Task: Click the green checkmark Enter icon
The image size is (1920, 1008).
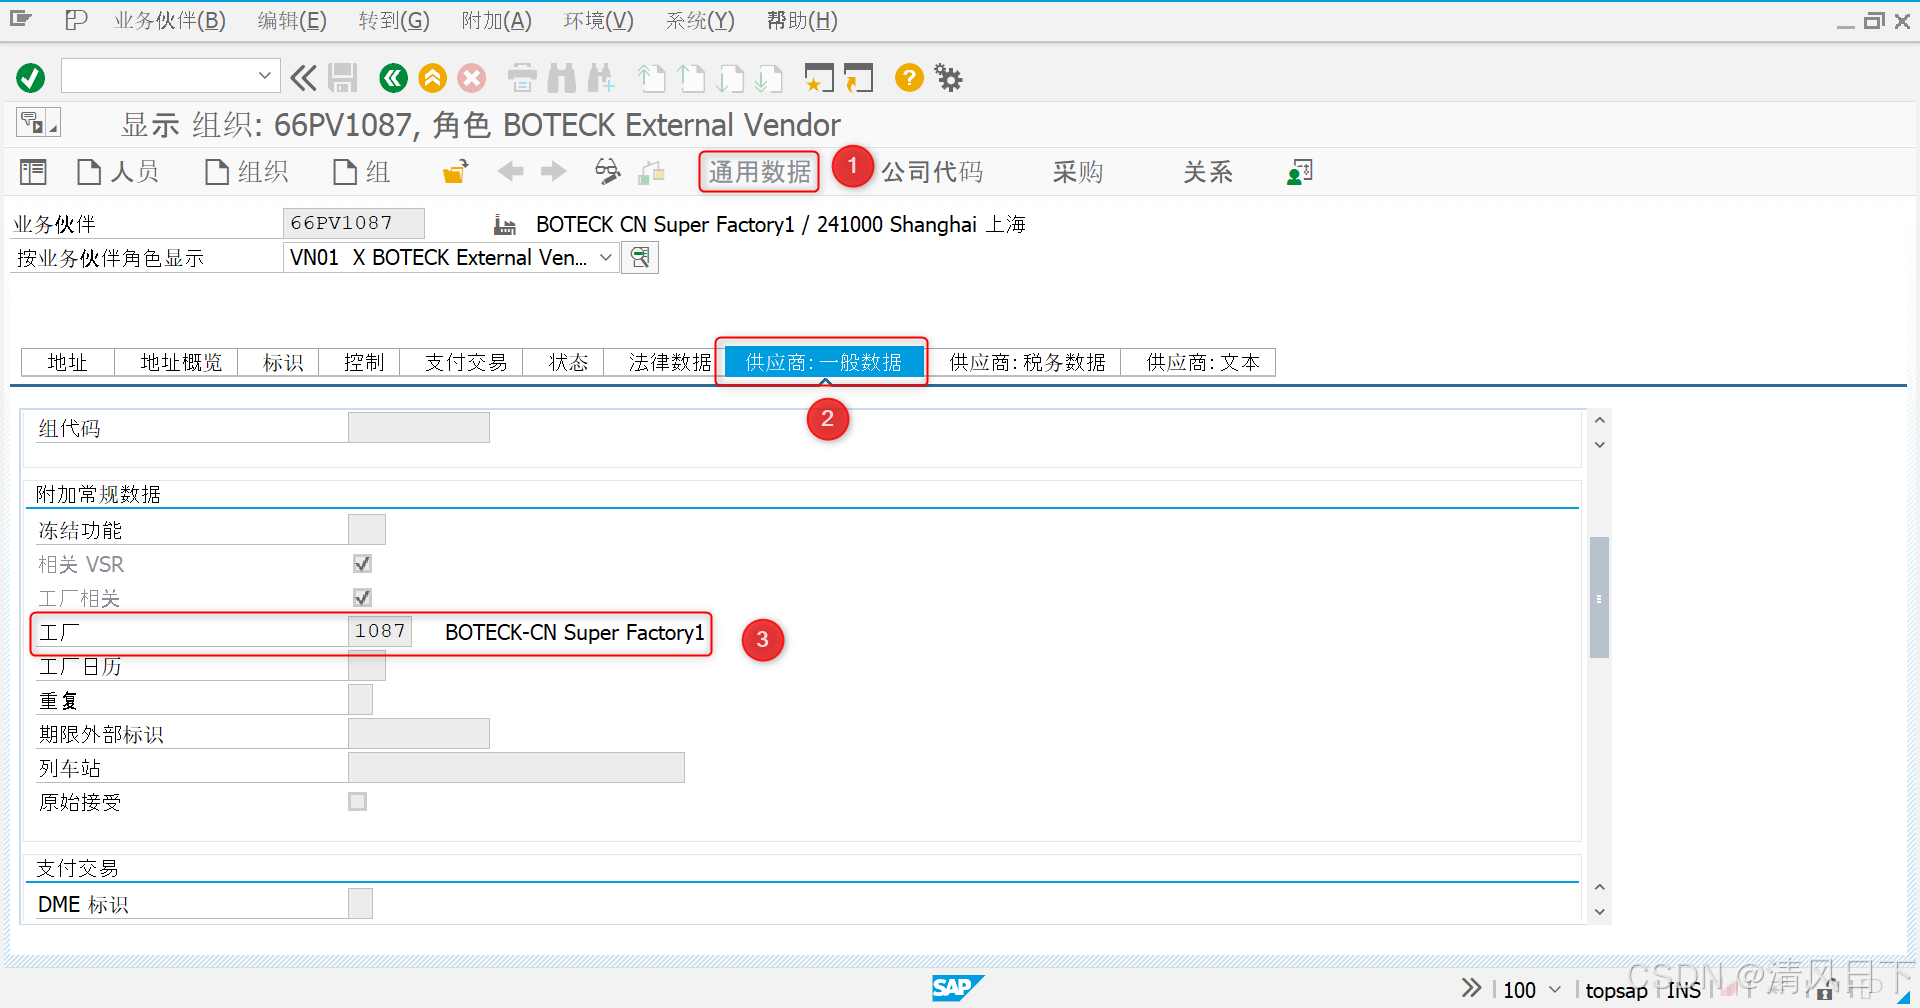Action: click(31, 77)
